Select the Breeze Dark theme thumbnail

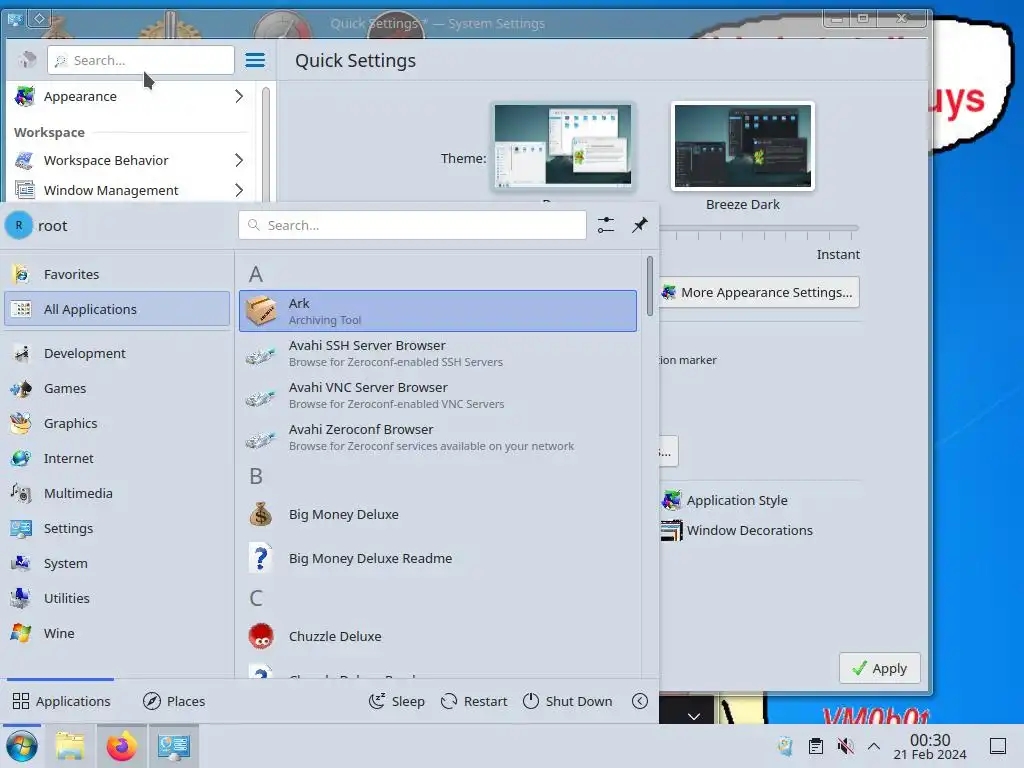click(743, 146)
